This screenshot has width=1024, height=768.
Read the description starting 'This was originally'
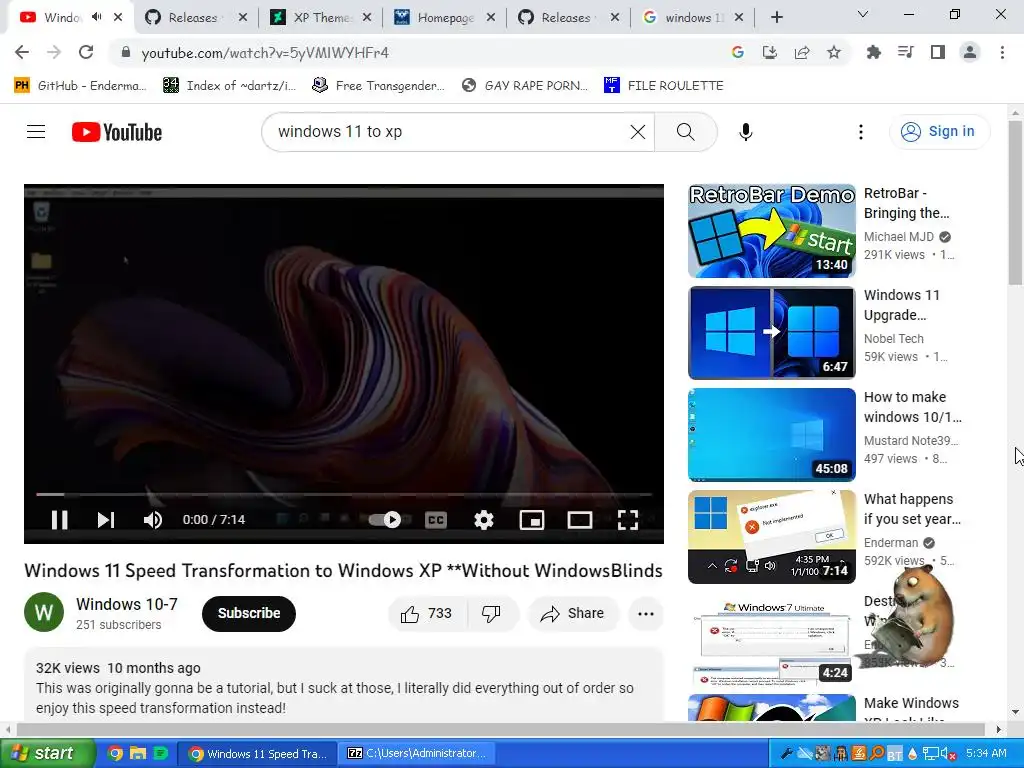coord(334,698)
